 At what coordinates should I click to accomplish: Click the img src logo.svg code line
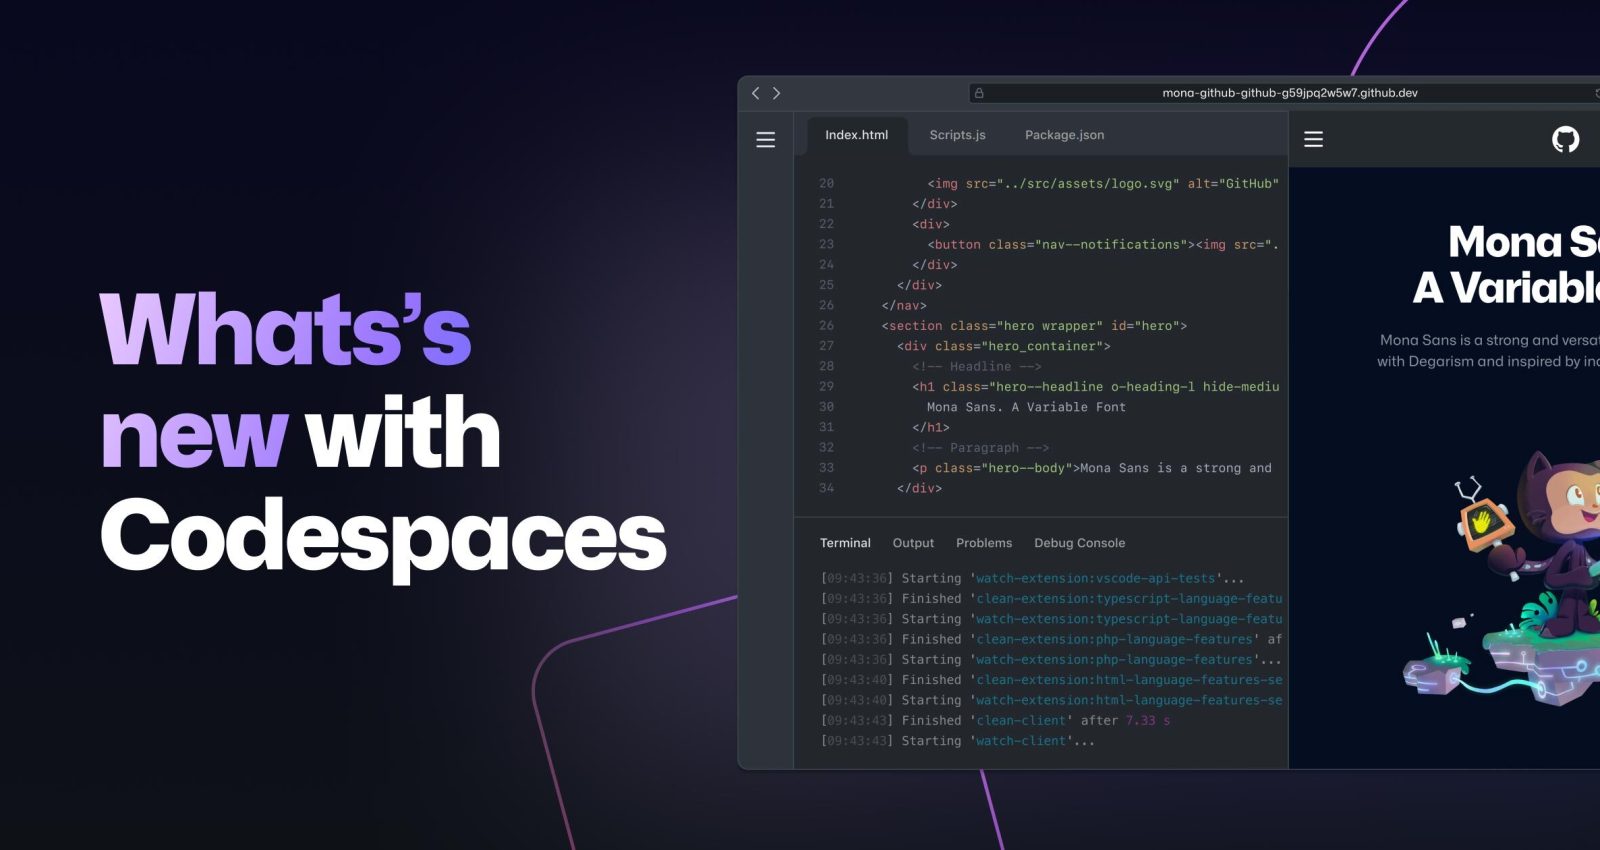(x=1103, y=184)
